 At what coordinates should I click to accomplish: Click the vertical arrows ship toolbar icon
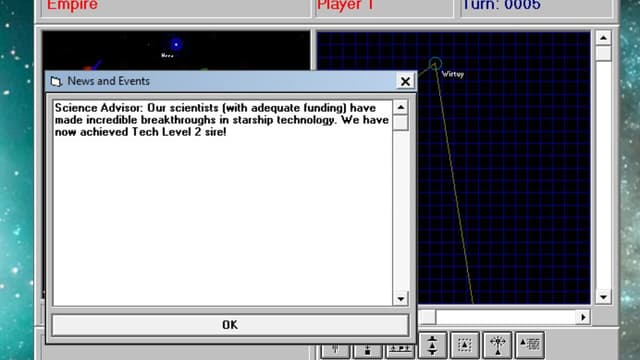[432, 345]
